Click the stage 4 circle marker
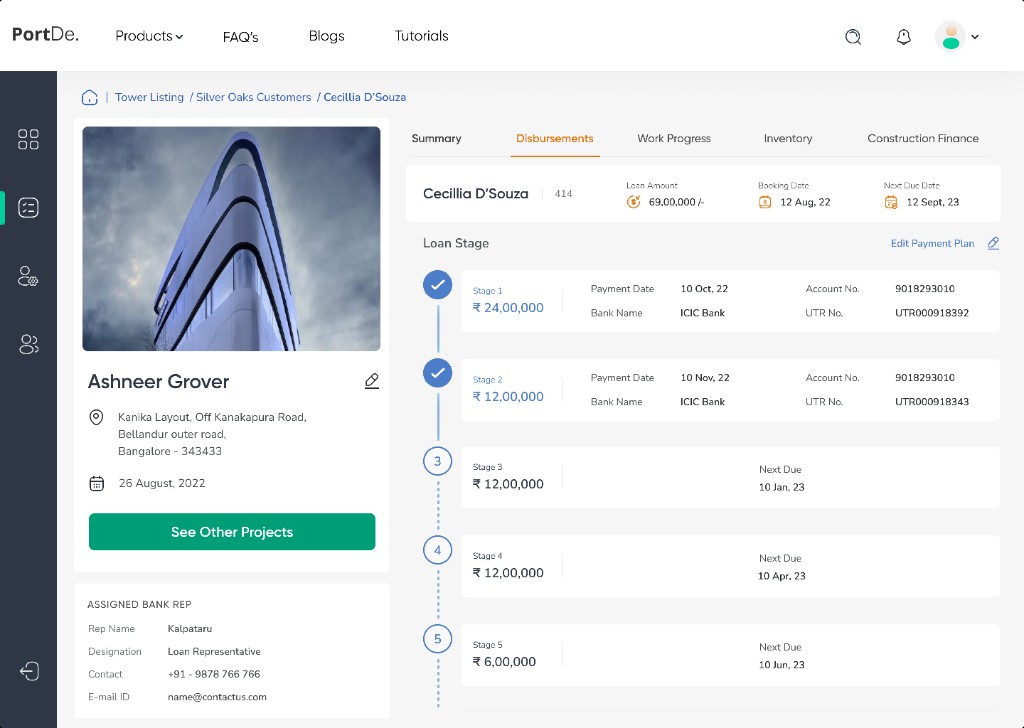 tap(438, 550)
